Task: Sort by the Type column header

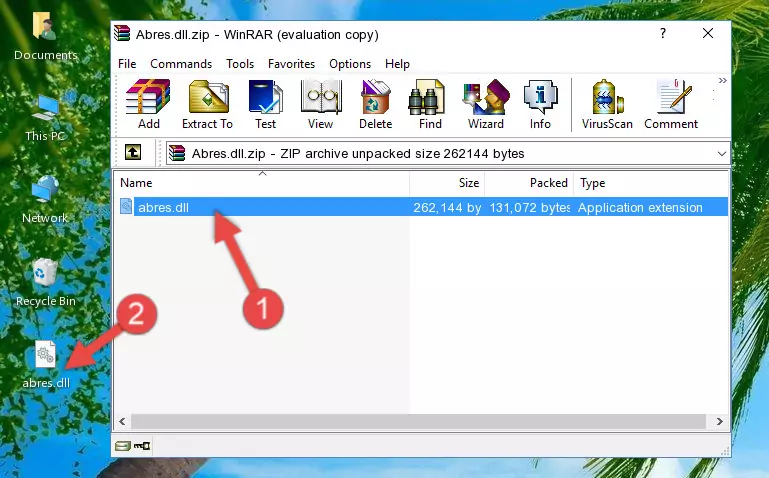Action: tap(651, 183)
